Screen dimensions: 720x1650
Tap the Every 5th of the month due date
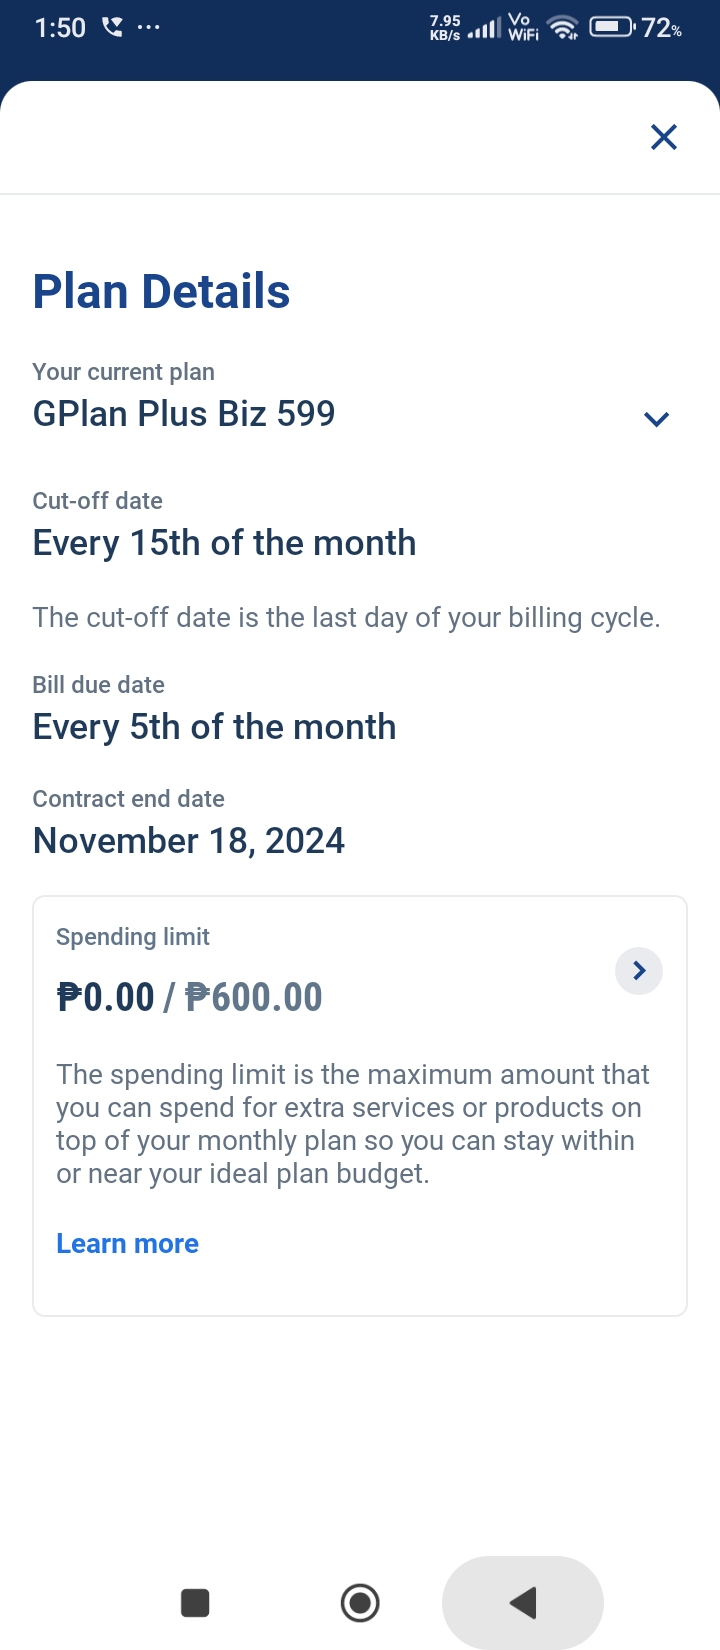click(214, 727)
